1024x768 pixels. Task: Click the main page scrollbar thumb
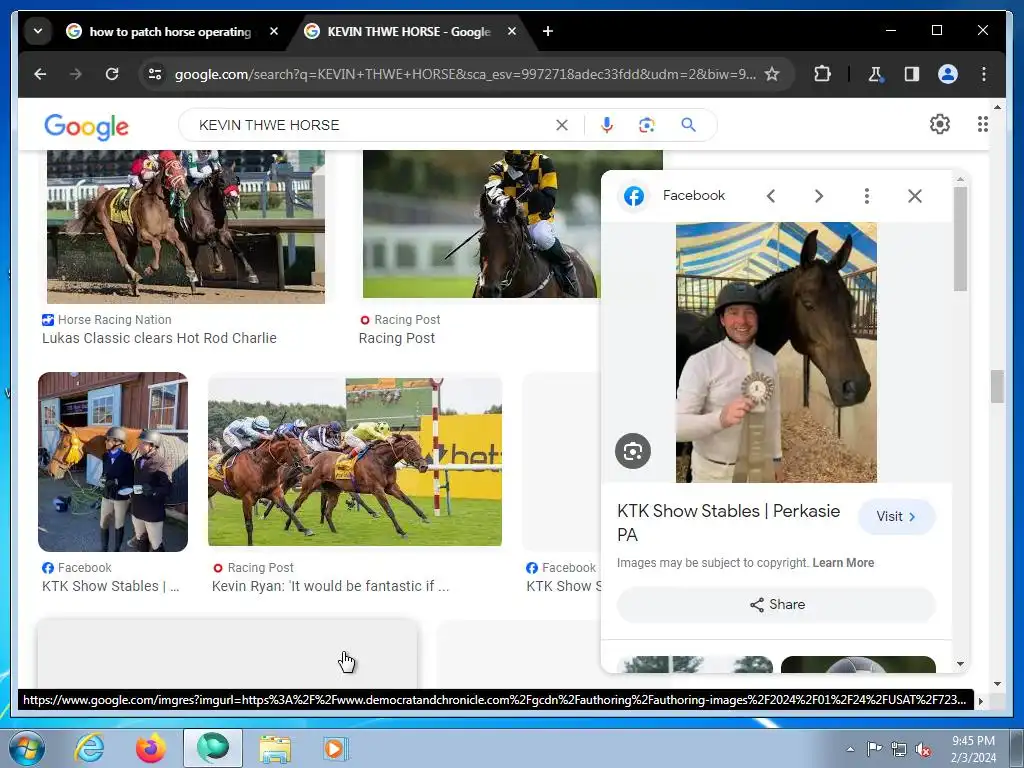(x=997, y=387)
